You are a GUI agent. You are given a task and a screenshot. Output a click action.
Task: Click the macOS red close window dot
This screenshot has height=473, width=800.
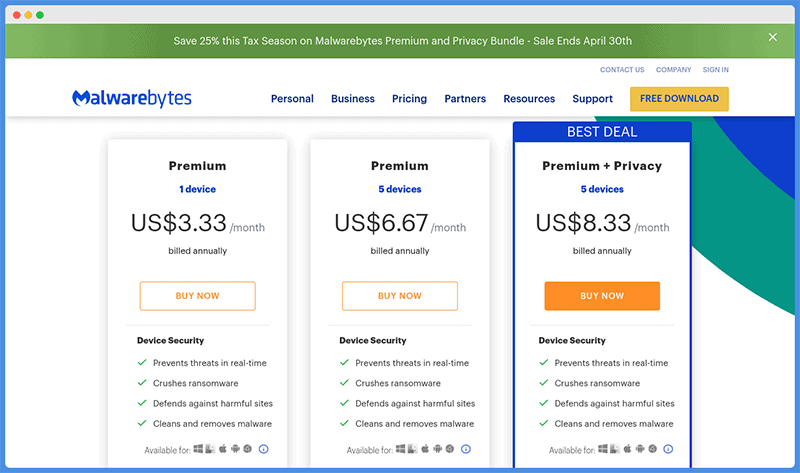coord(16,15)
